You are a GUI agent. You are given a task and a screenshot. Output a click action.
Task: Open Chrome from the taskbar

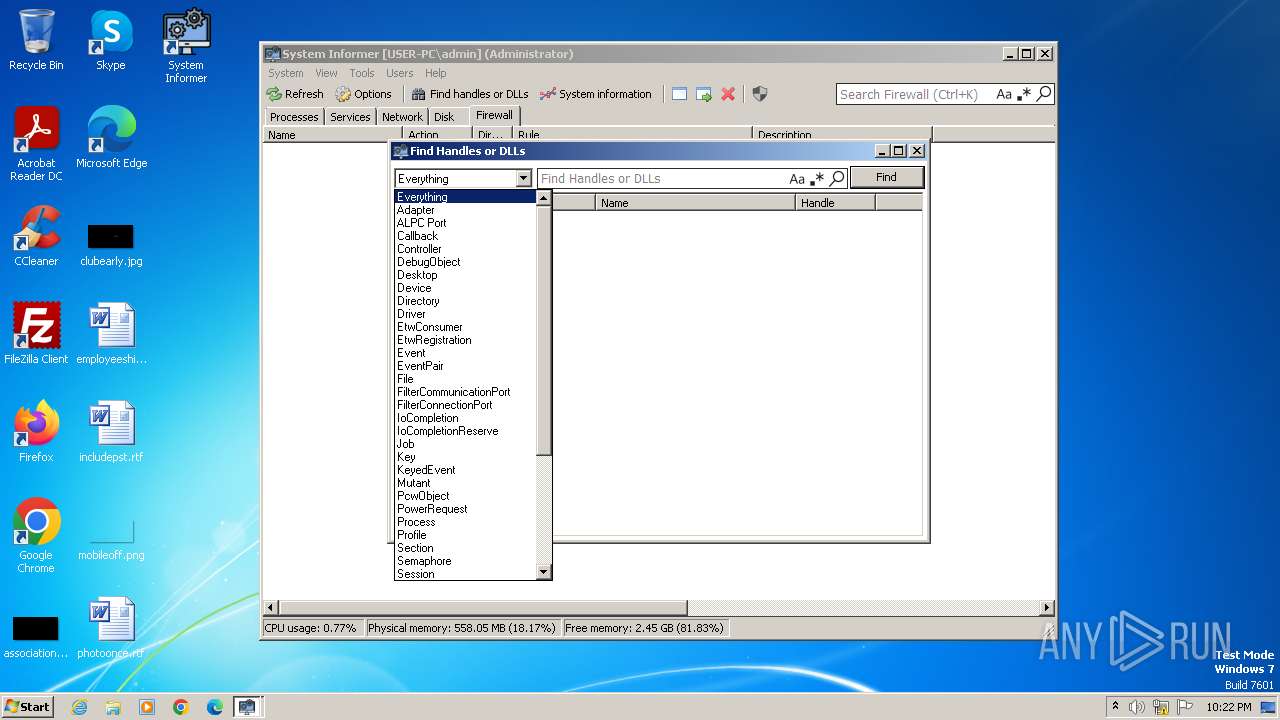pos(181,707)
